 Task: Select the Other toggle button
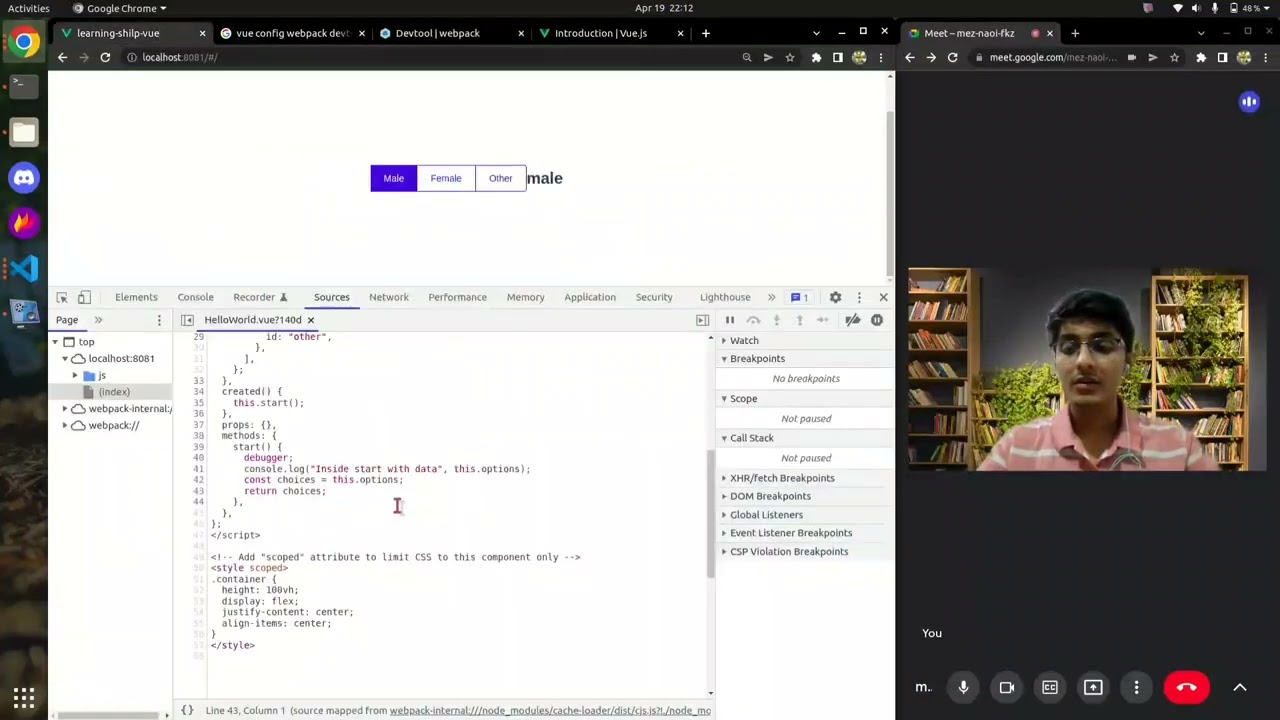(x=501, y=178)
